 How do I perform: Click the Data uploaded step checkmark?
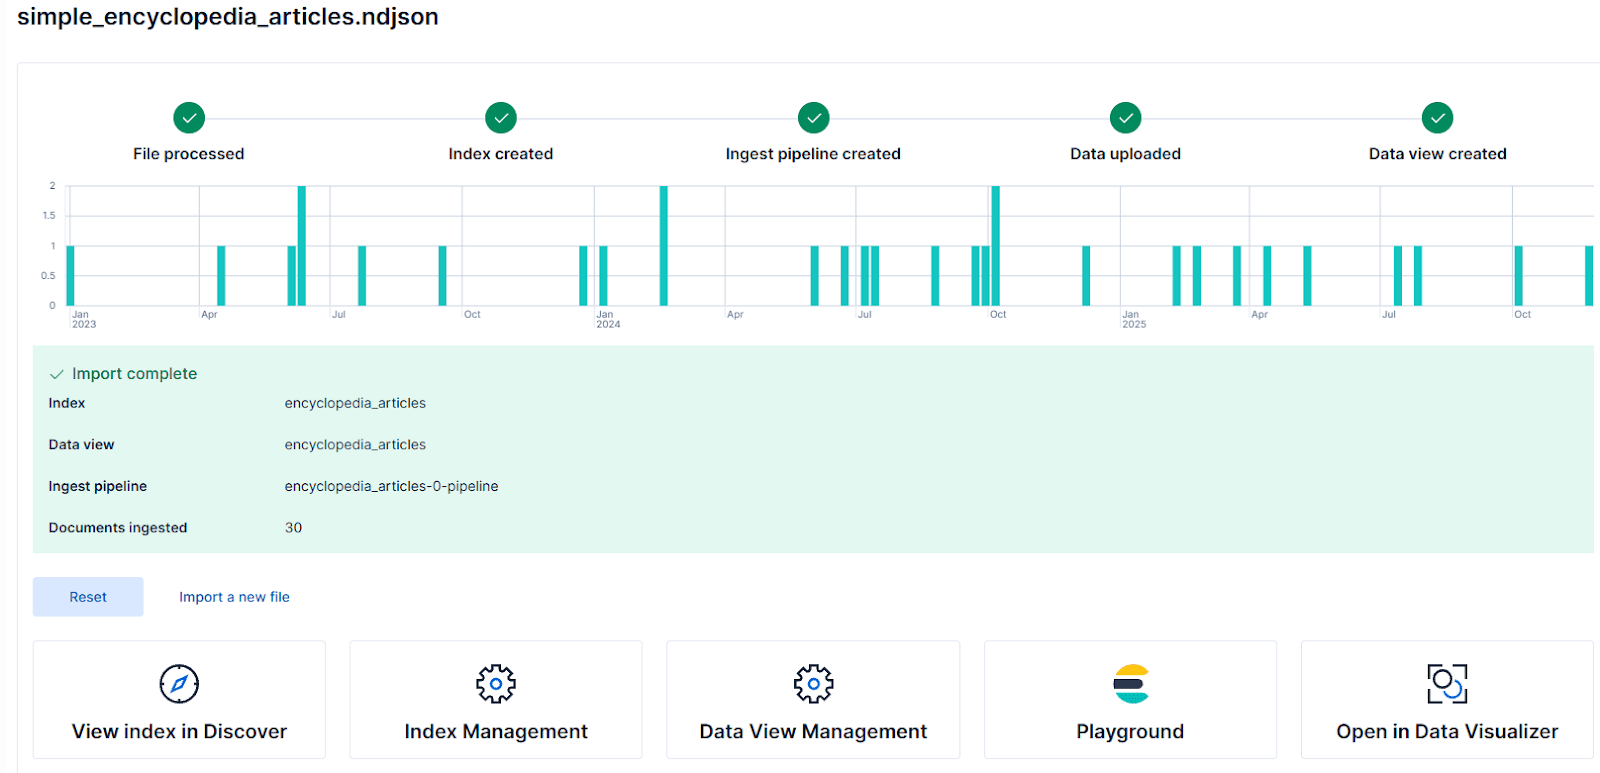(x=1125, y=118)
